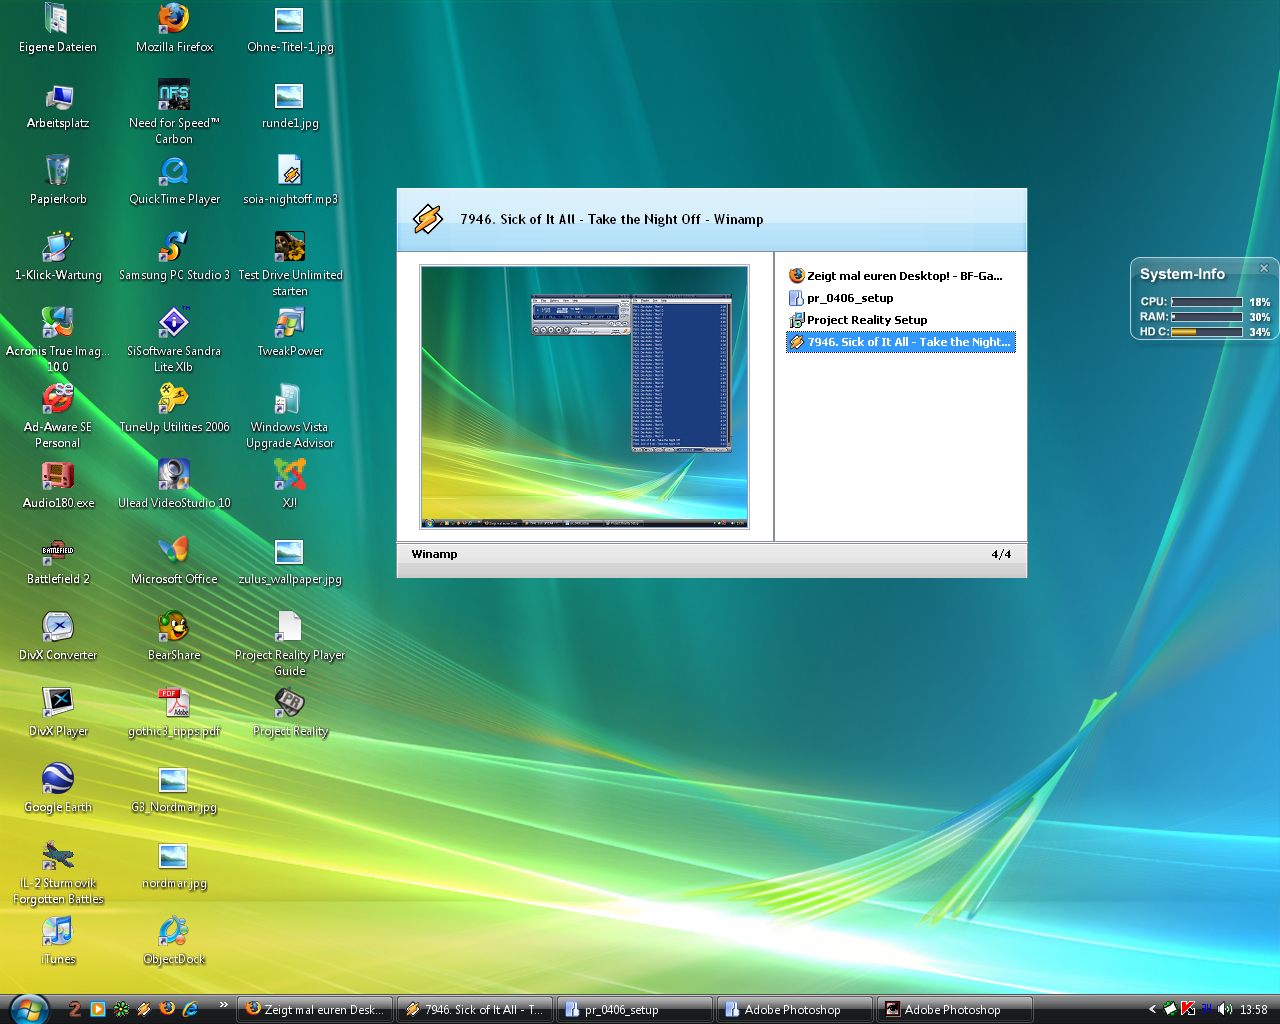Launch Mozilla Firefox from the desktop
The height and width of the screenshot is (1024, 1280).
coord(174,28)
